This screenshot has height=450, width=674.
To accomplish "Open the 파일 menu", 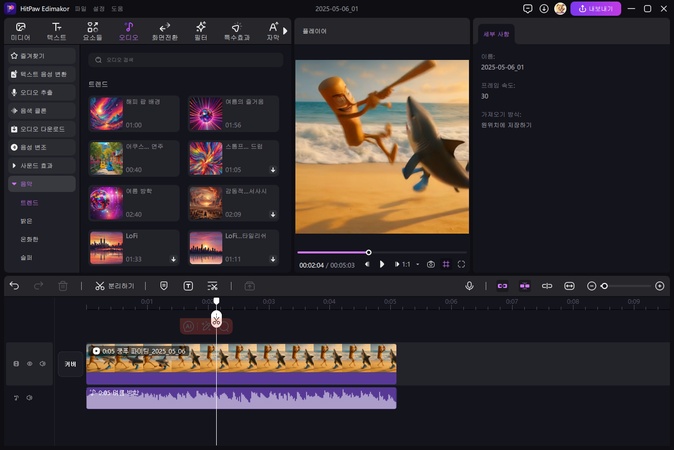I will pos(80,9).
